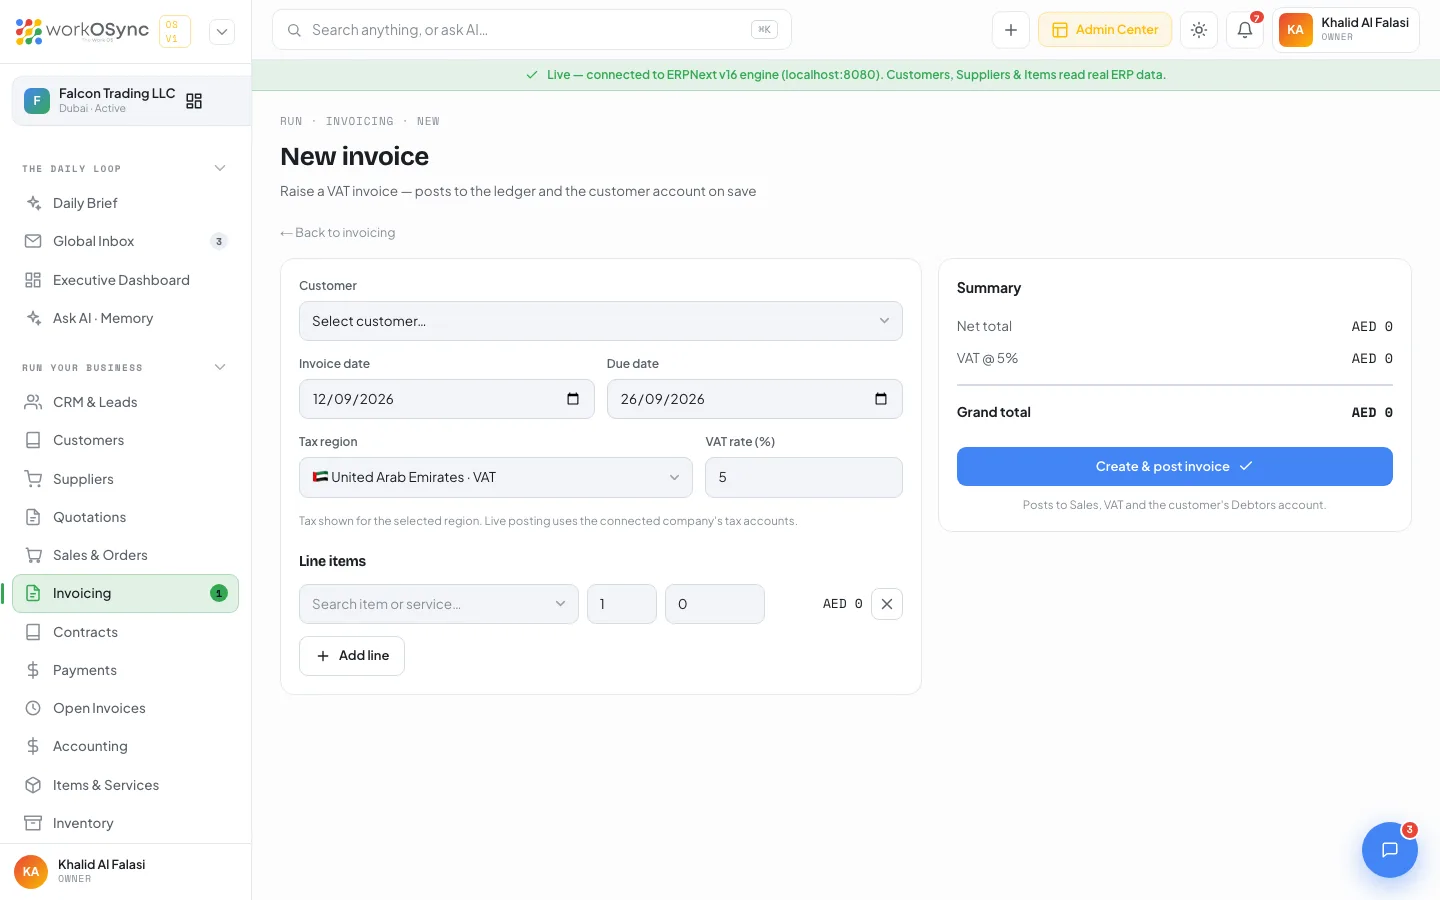Remove line item with X button
Screen dimensions: 1440x900
[x=887, y=604]
